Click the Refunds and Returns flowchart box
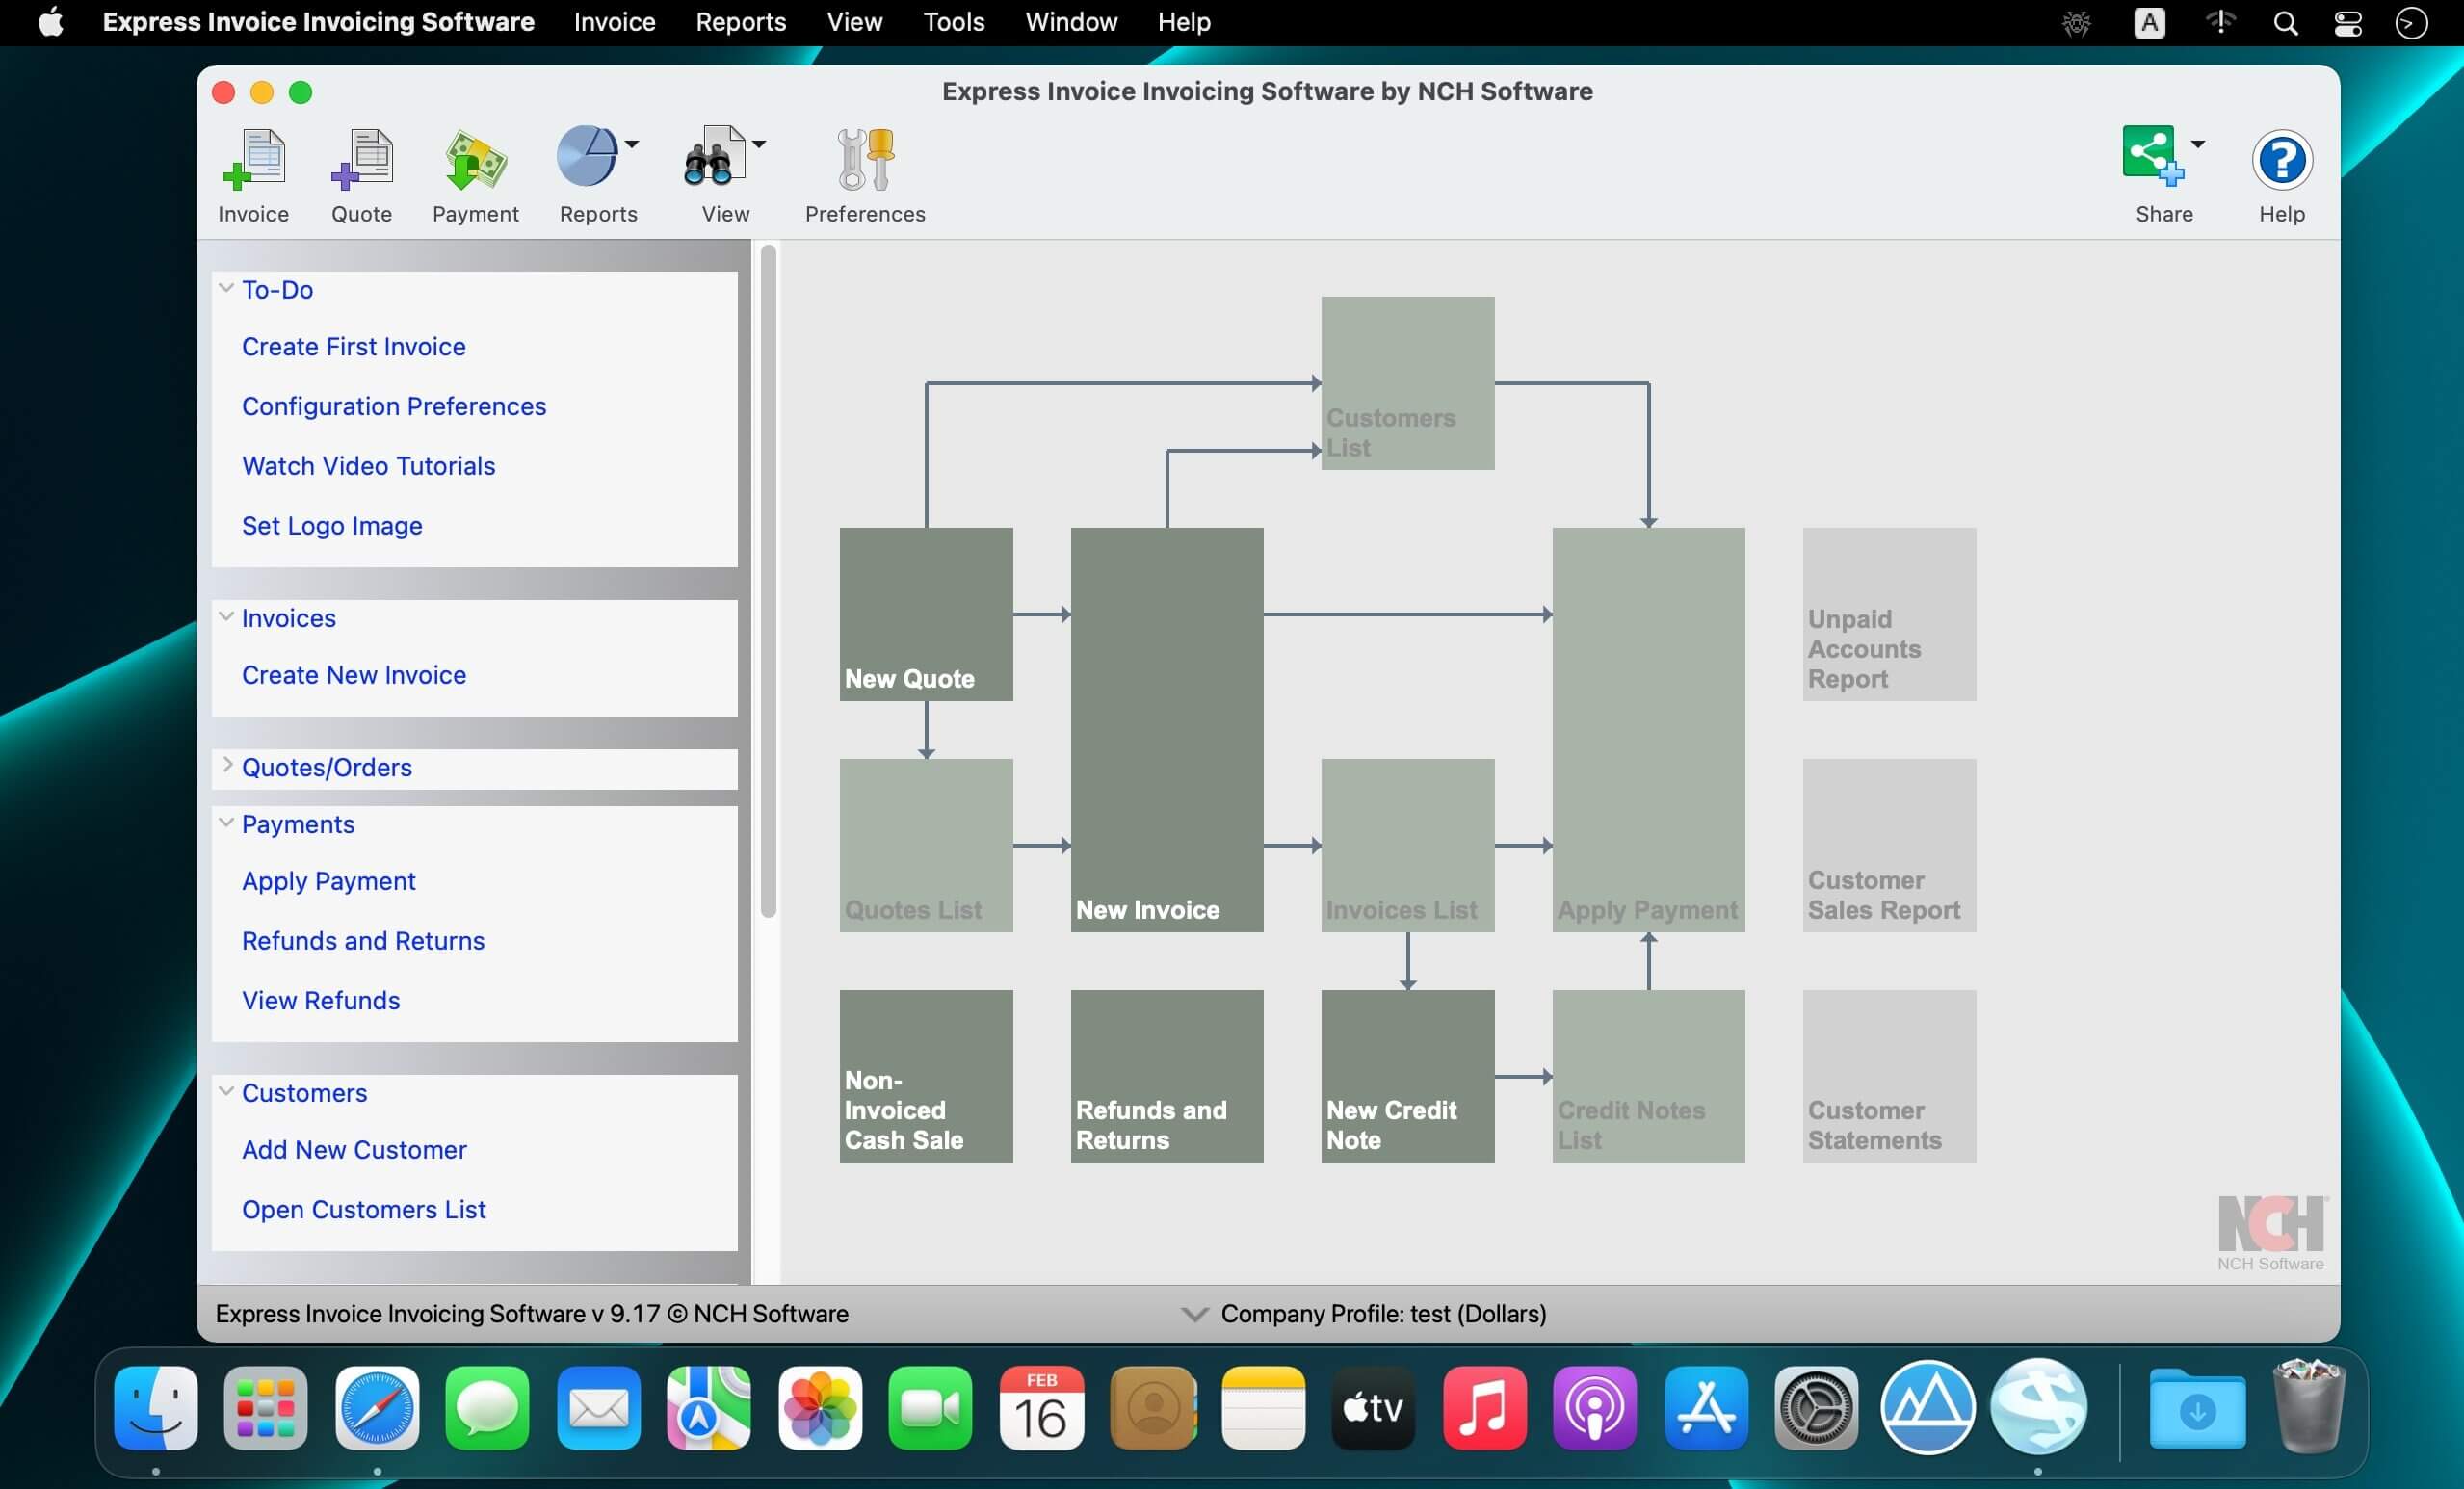The height and width of the screenshot is (1489, 2464). tap(1167, 1076)
